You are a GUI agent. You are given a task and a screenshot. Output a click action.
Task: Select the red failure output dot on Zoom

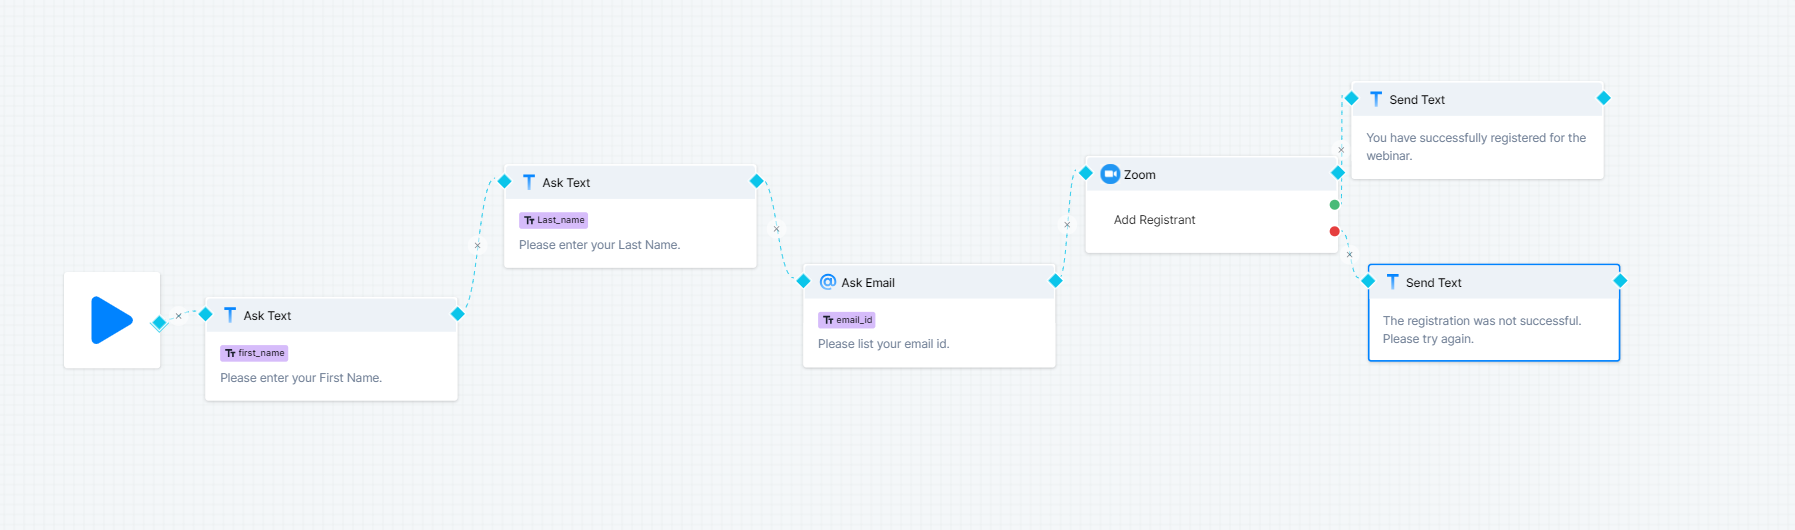(1334, 231)
